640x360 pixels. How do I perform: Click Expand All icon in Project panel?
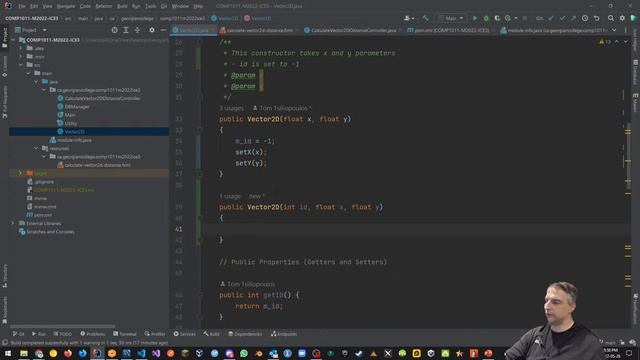click(126, 30)
